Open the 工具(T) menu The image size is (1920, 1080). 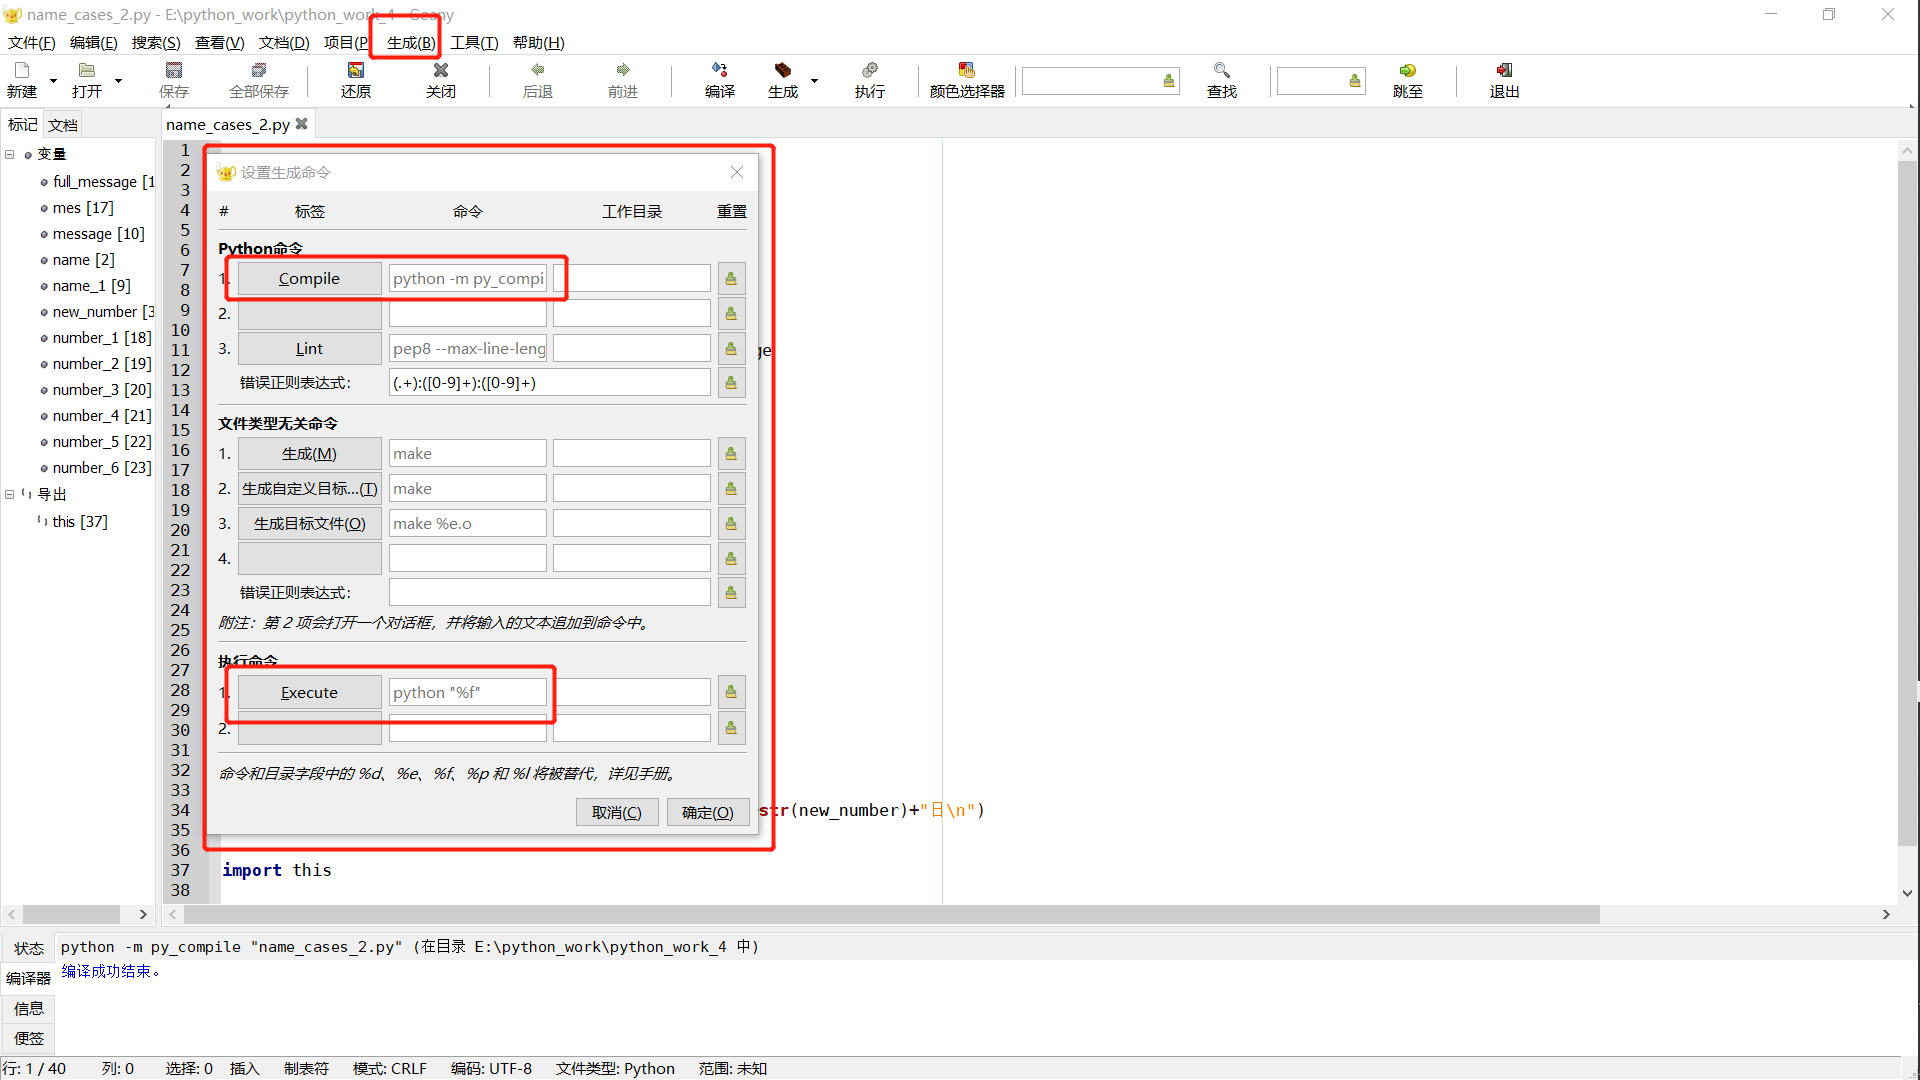474,43
